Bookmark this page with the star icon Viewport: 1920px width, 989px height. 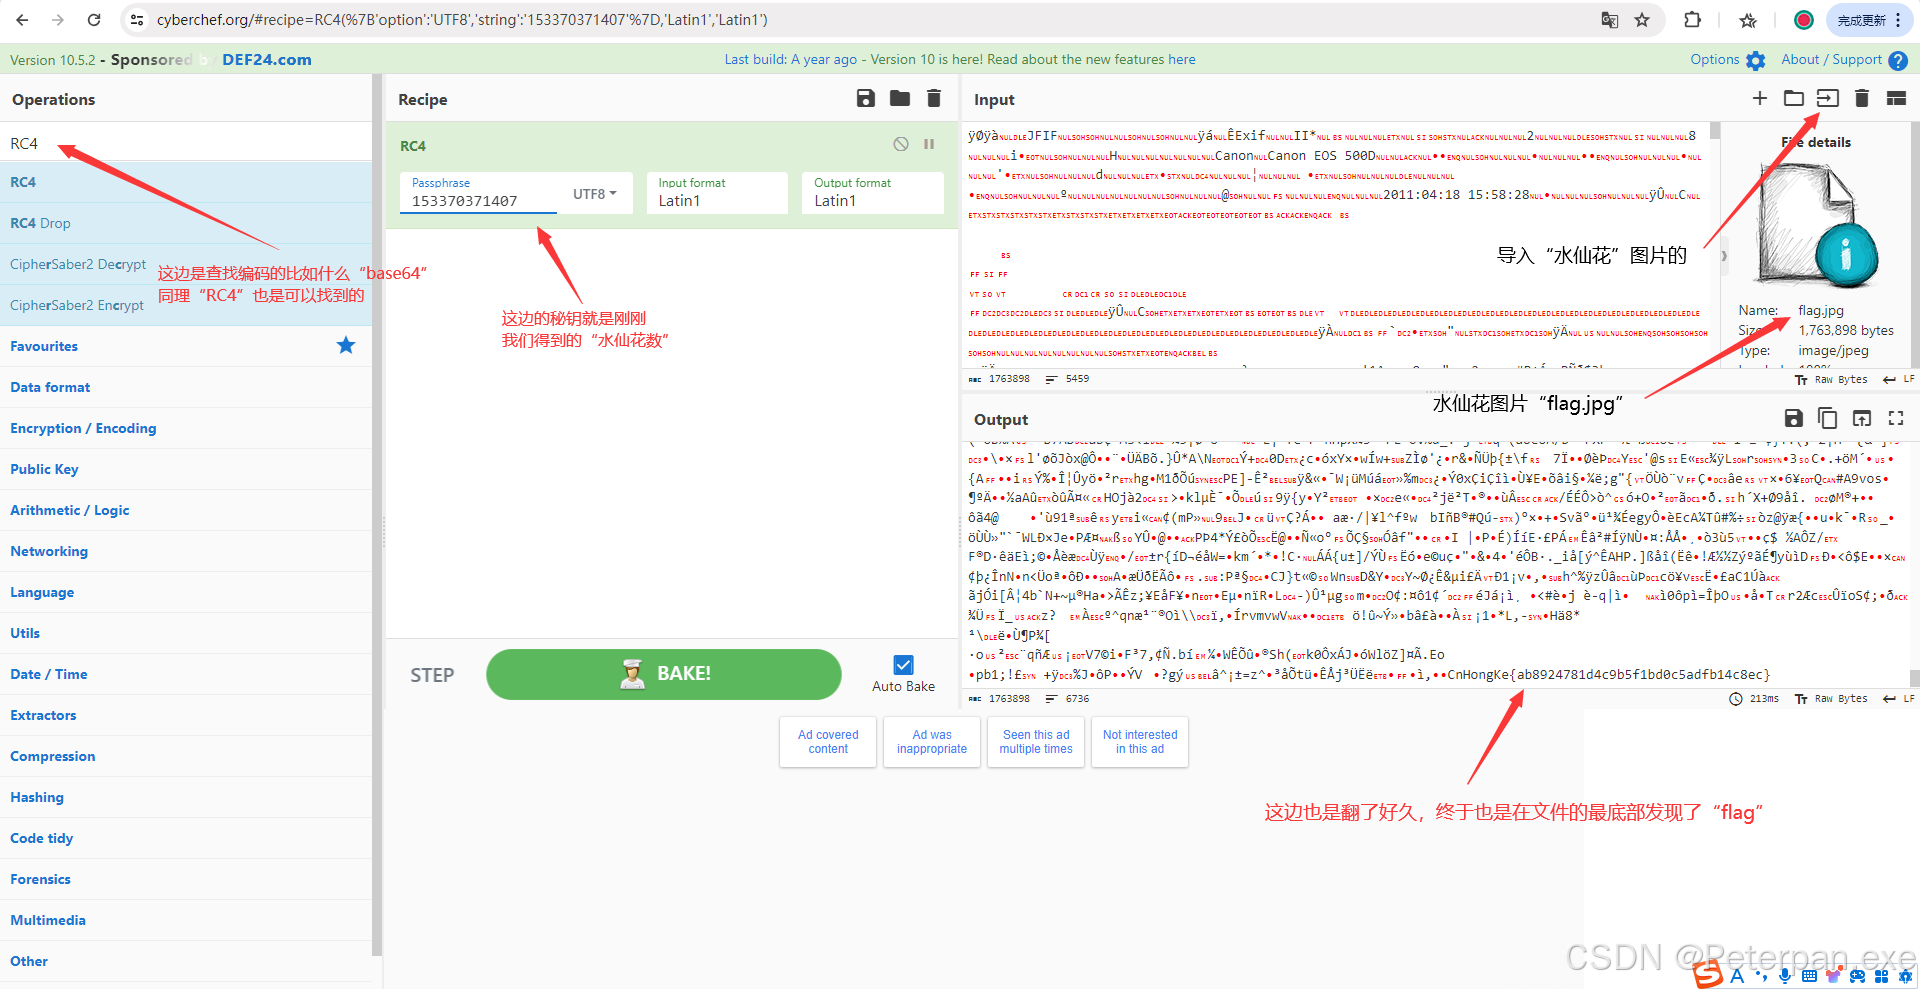(1642, 20)
